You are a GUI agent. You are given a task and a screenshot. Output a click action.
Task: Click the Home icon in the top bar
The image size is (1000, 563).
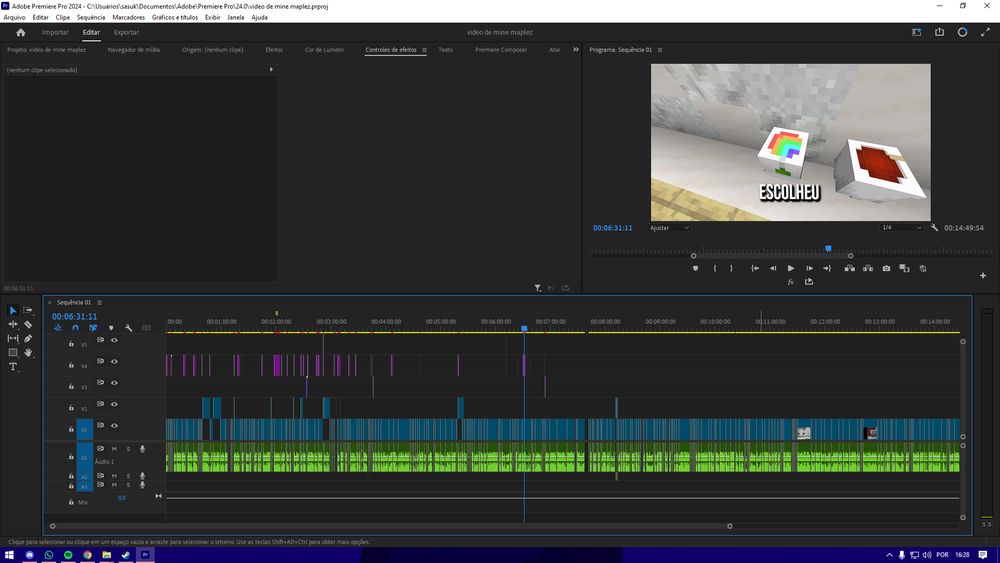pos(20,32)
